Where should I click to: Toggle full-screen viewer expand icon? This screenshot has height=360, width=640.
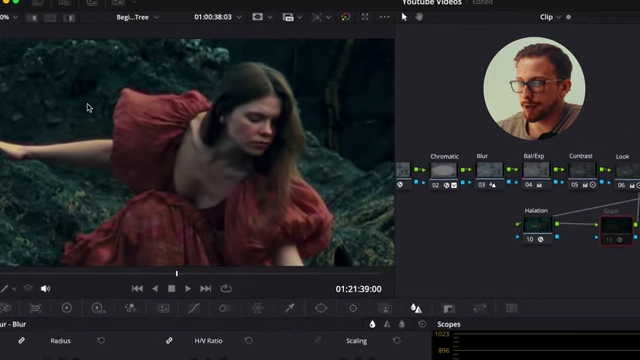click(365, 17)
